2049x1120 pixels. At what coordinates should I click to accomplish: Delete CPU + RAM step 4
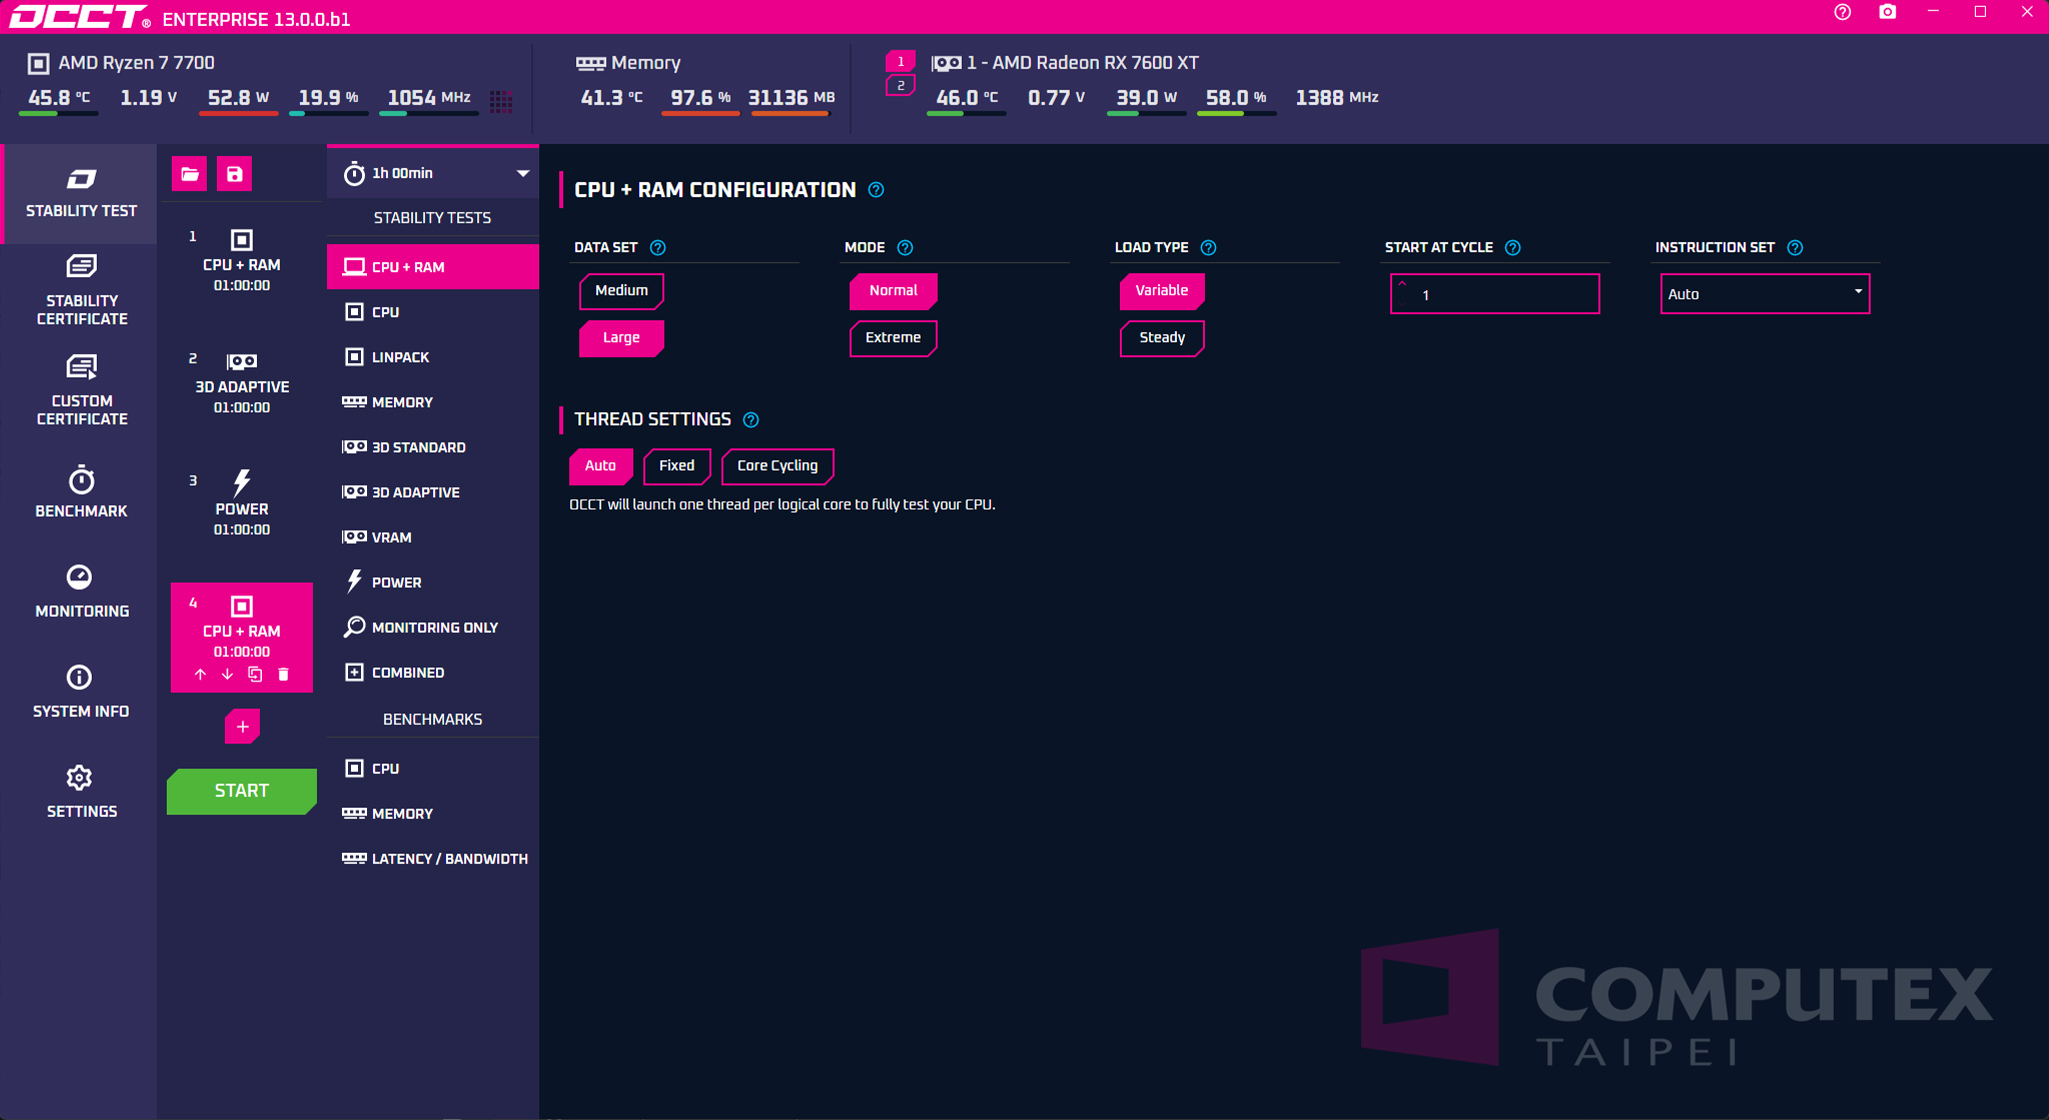coord(283,675)
